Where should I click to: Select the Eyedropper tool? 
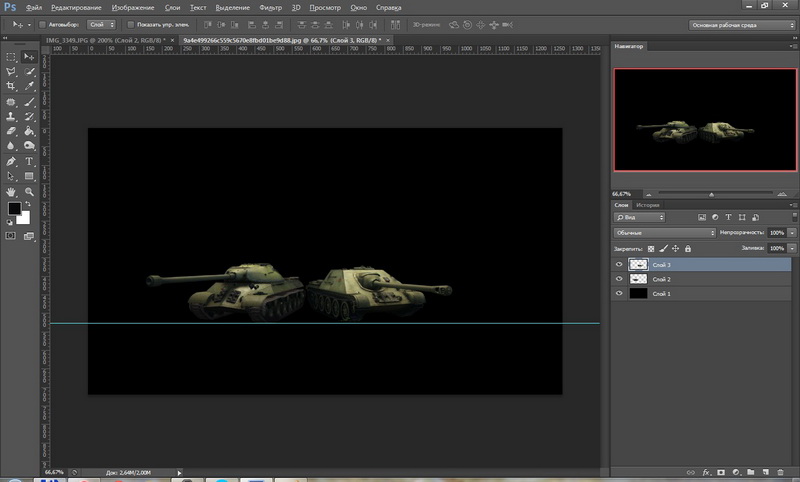(x=29, y=87)
